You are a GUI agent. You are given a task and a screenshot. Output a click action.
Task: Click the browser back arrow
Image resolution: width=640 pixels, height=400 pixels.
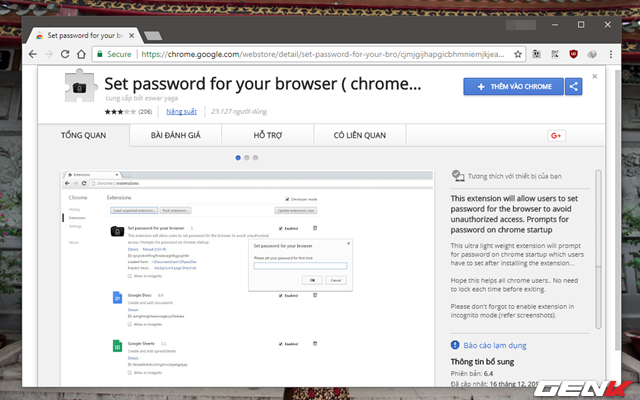[x=33, y=54]
